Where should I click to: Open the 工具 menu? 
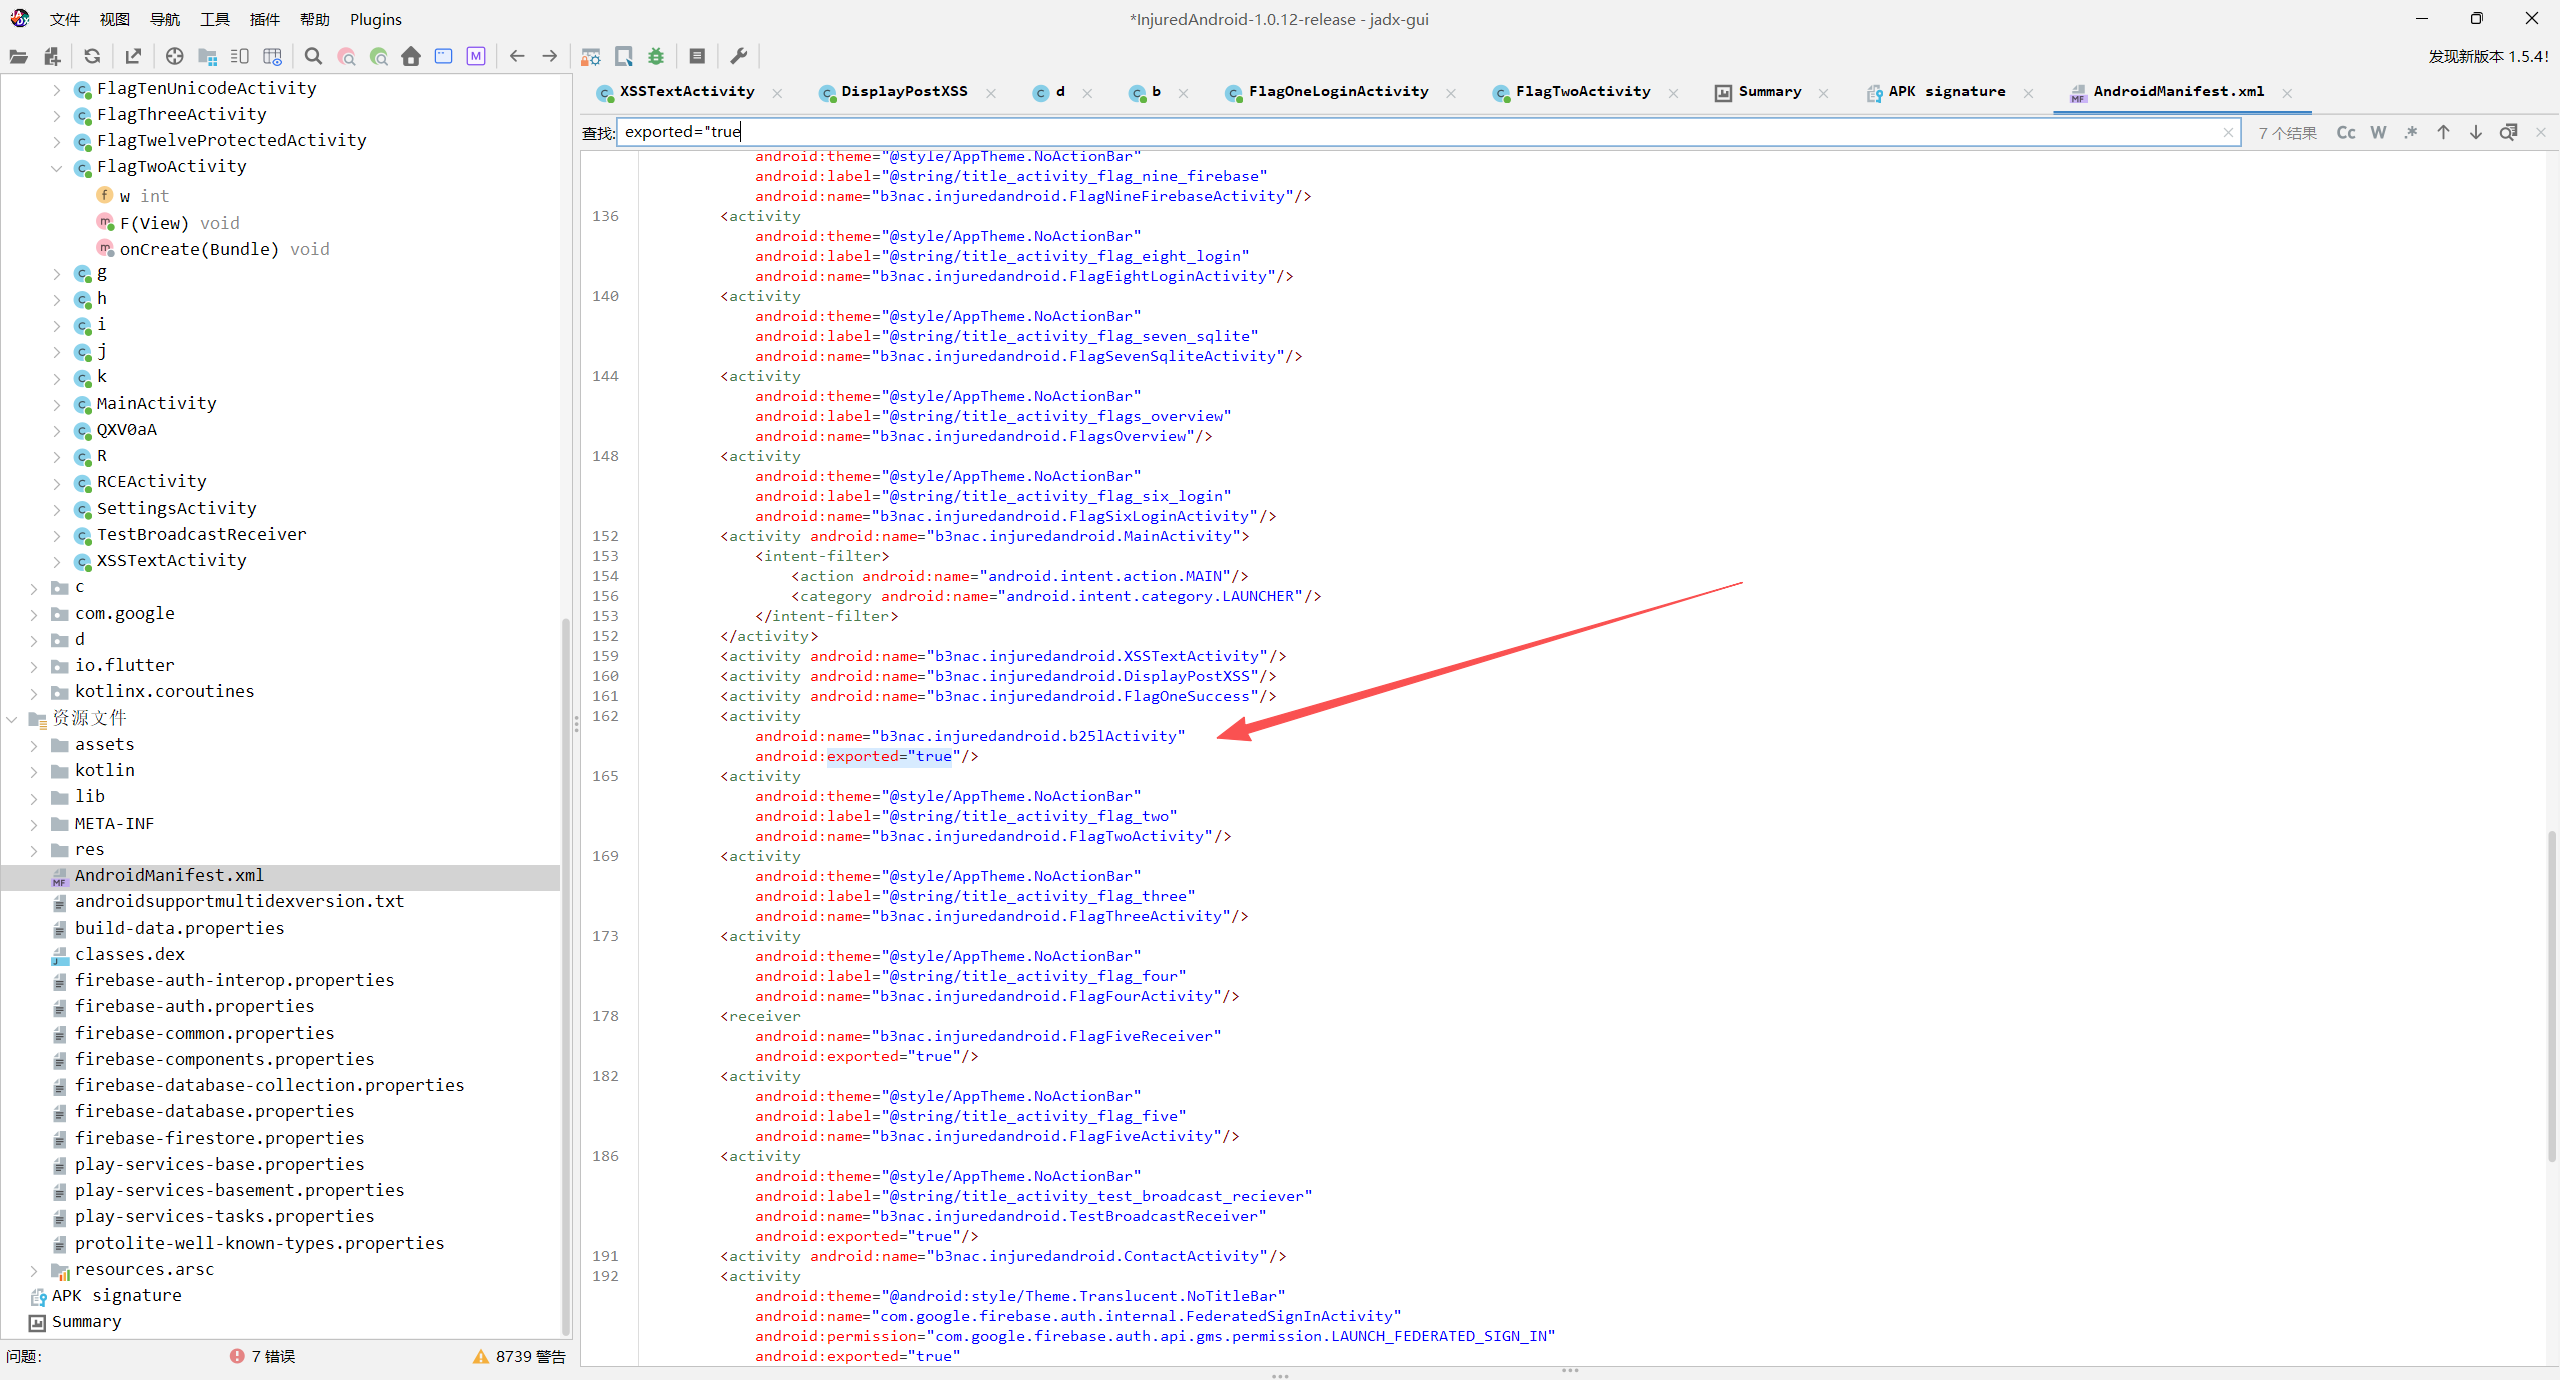coord(214,19)
